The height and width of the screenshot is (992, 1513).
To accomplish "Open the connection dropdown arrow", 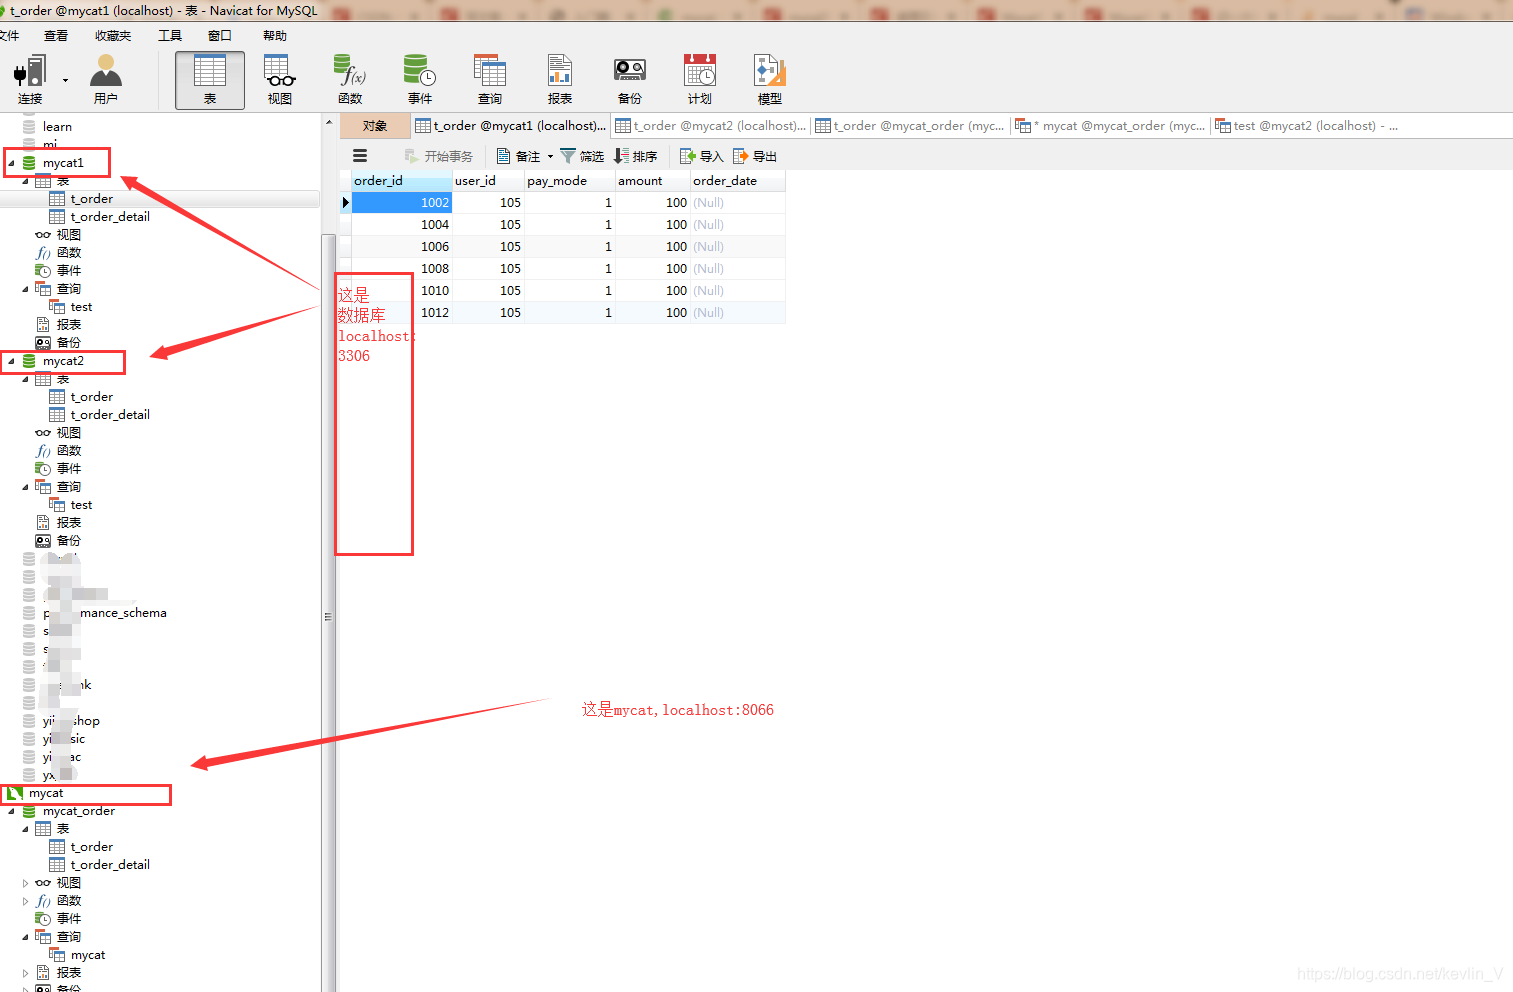I will coord(66,80).
